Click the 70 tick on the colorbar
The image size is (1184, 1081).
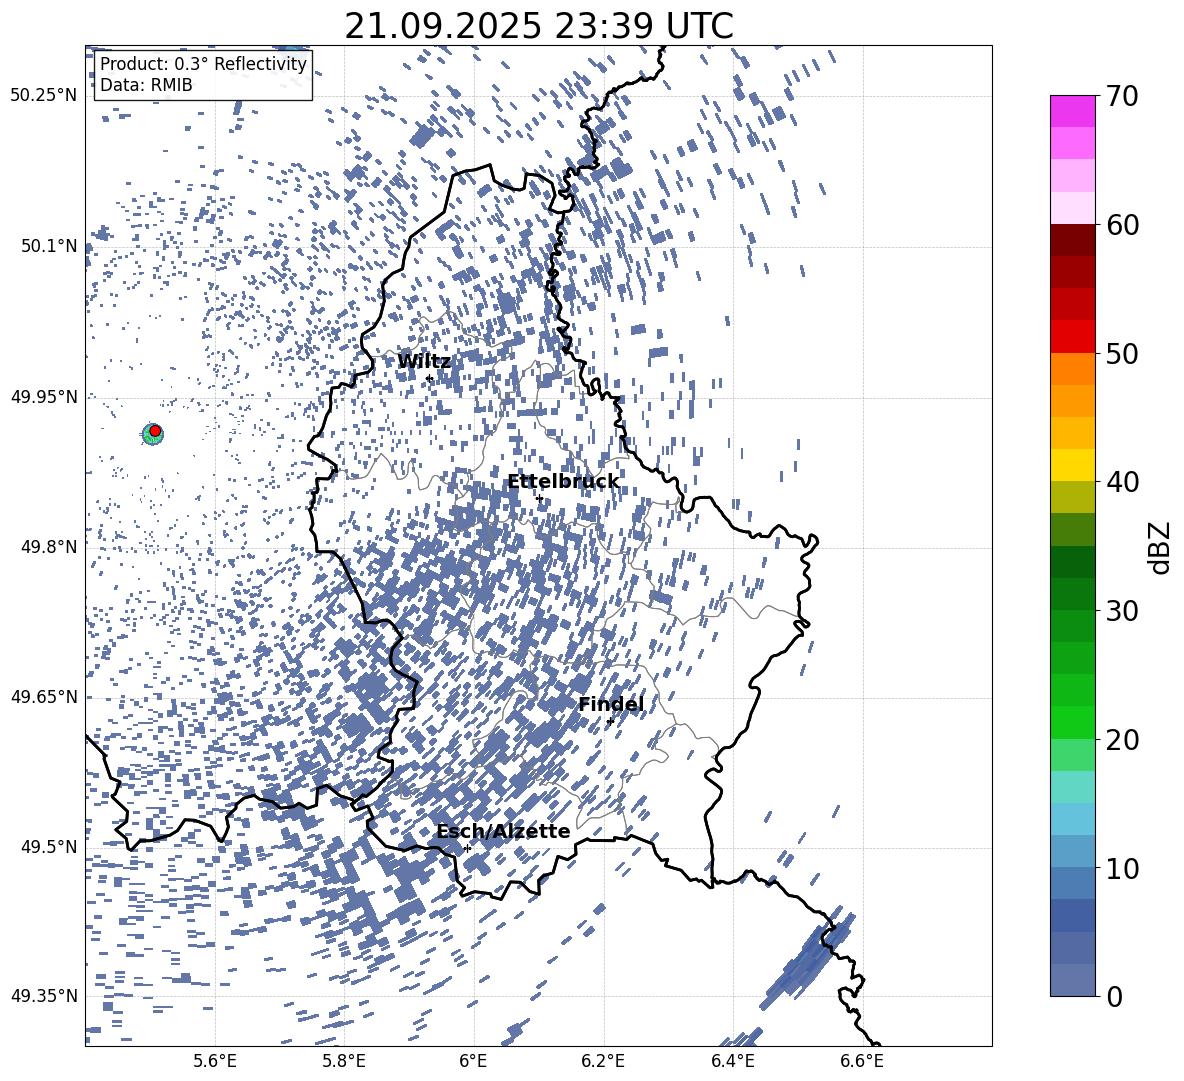1121,97
